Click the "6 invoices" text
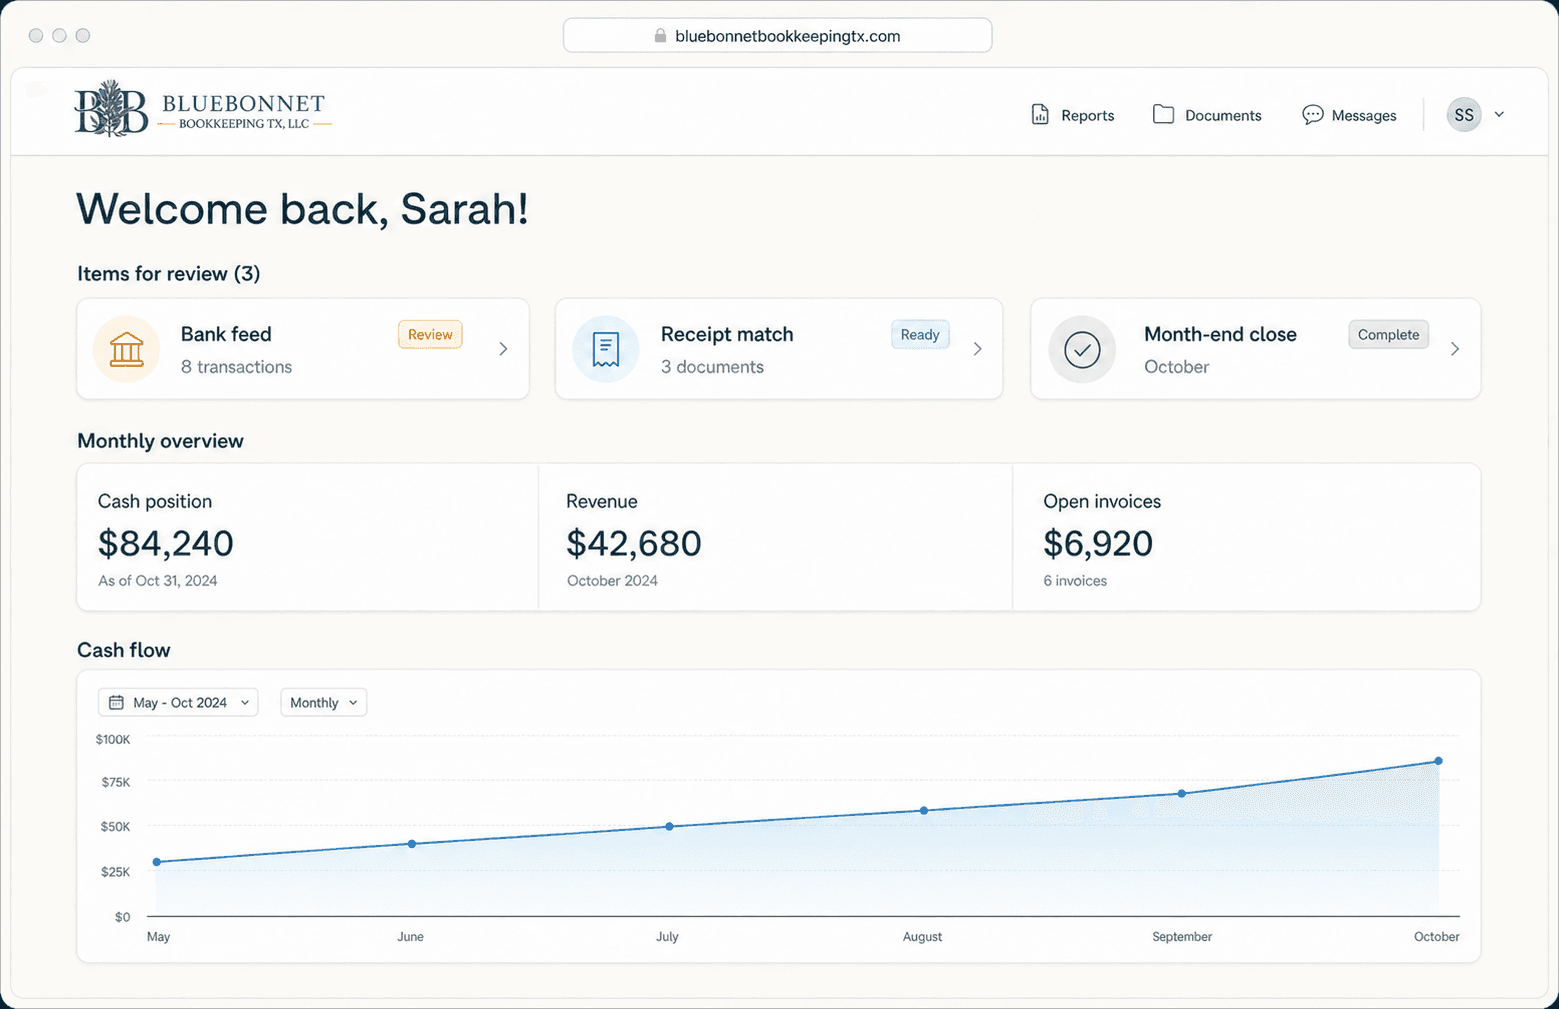Screen dimensions: 1559x1009 (1075, 581)
